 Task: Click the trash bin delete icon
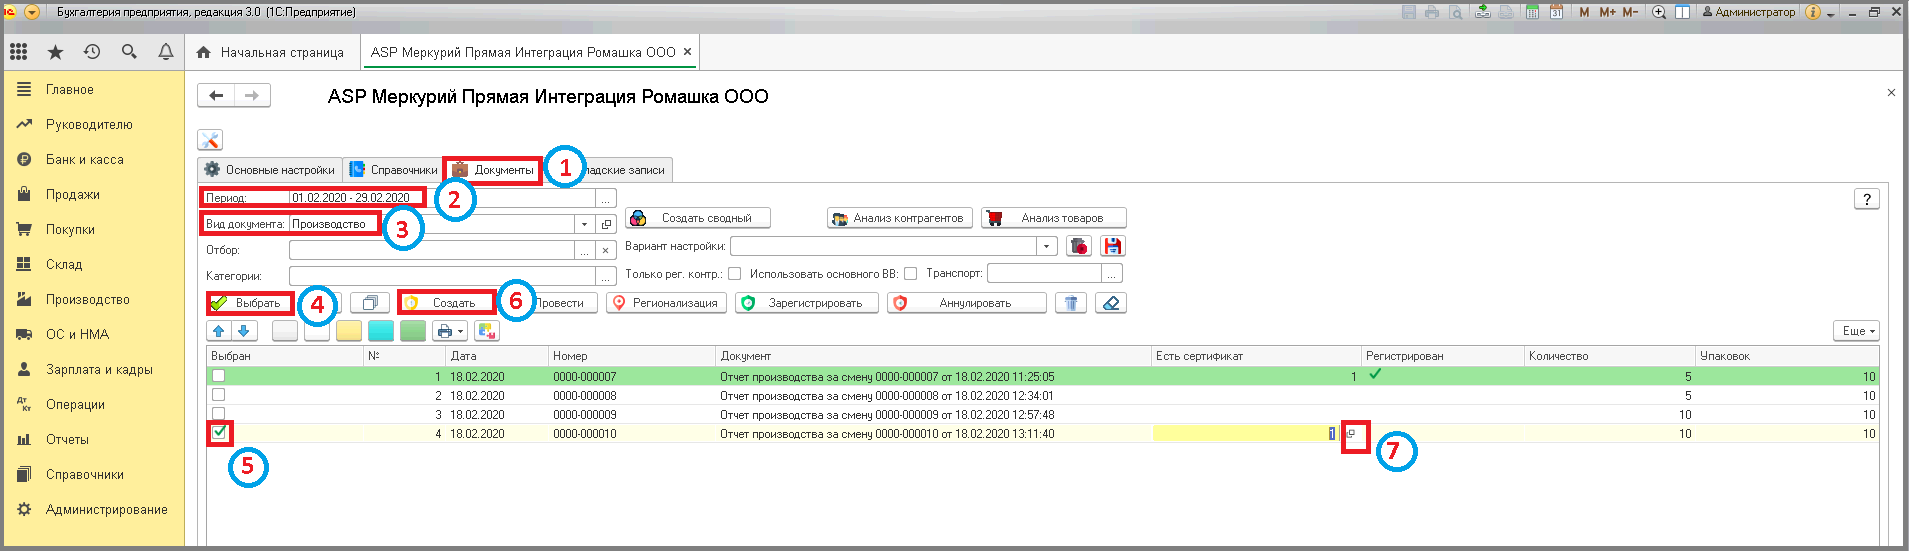click(1070, 303)
